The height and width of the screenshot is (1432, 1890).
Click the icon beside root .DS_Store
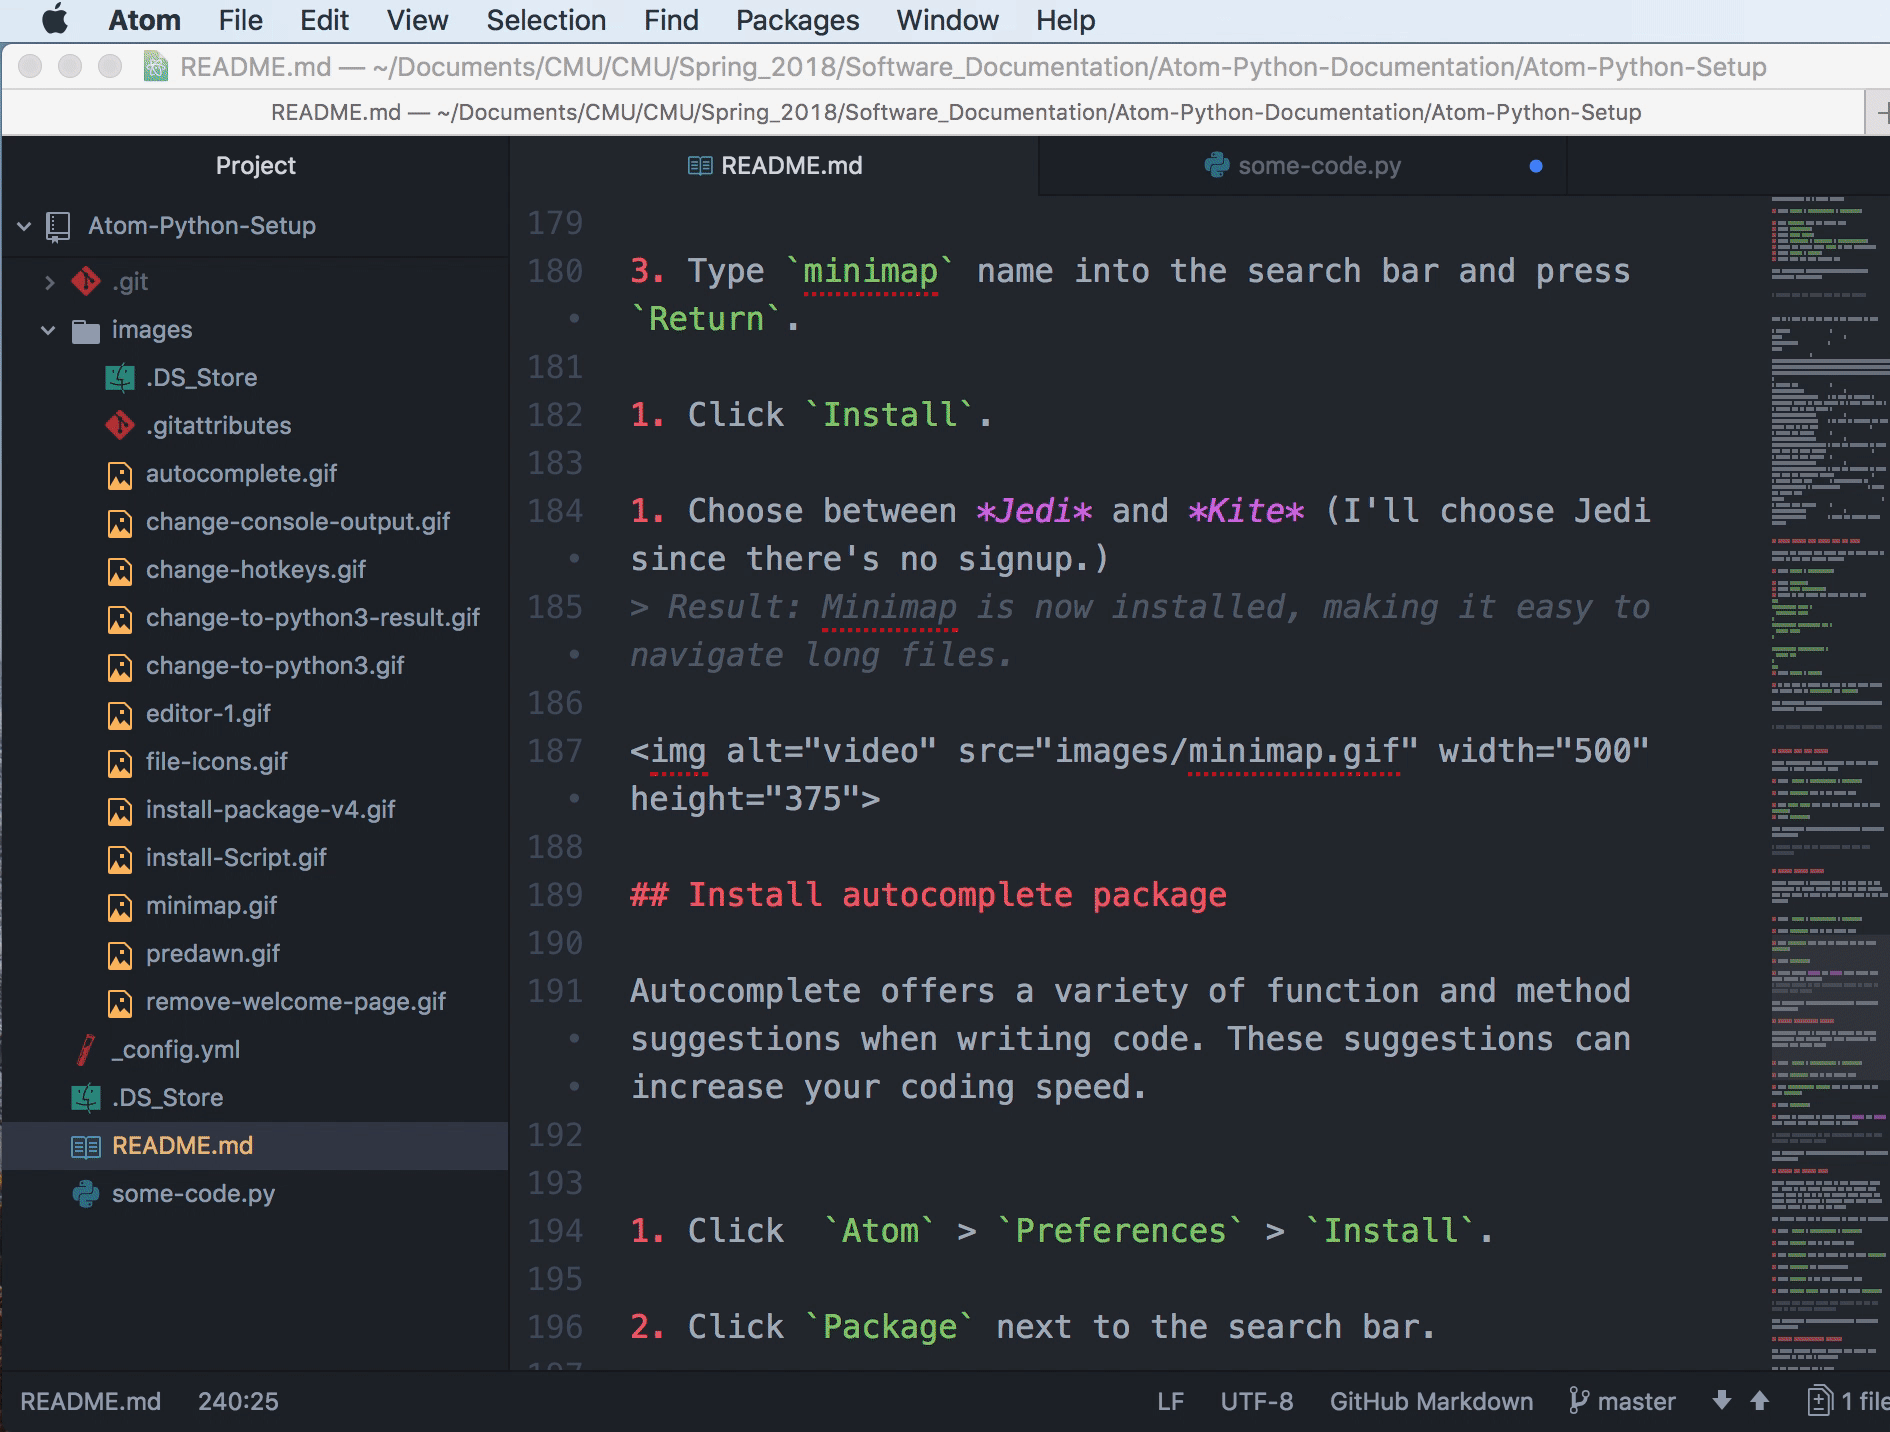[86, 1098]
